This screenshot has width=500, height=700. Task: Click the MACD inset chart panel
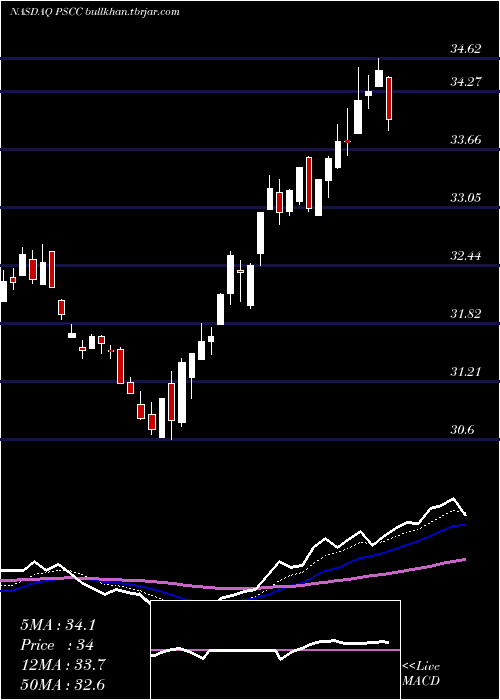click(275, 650)
